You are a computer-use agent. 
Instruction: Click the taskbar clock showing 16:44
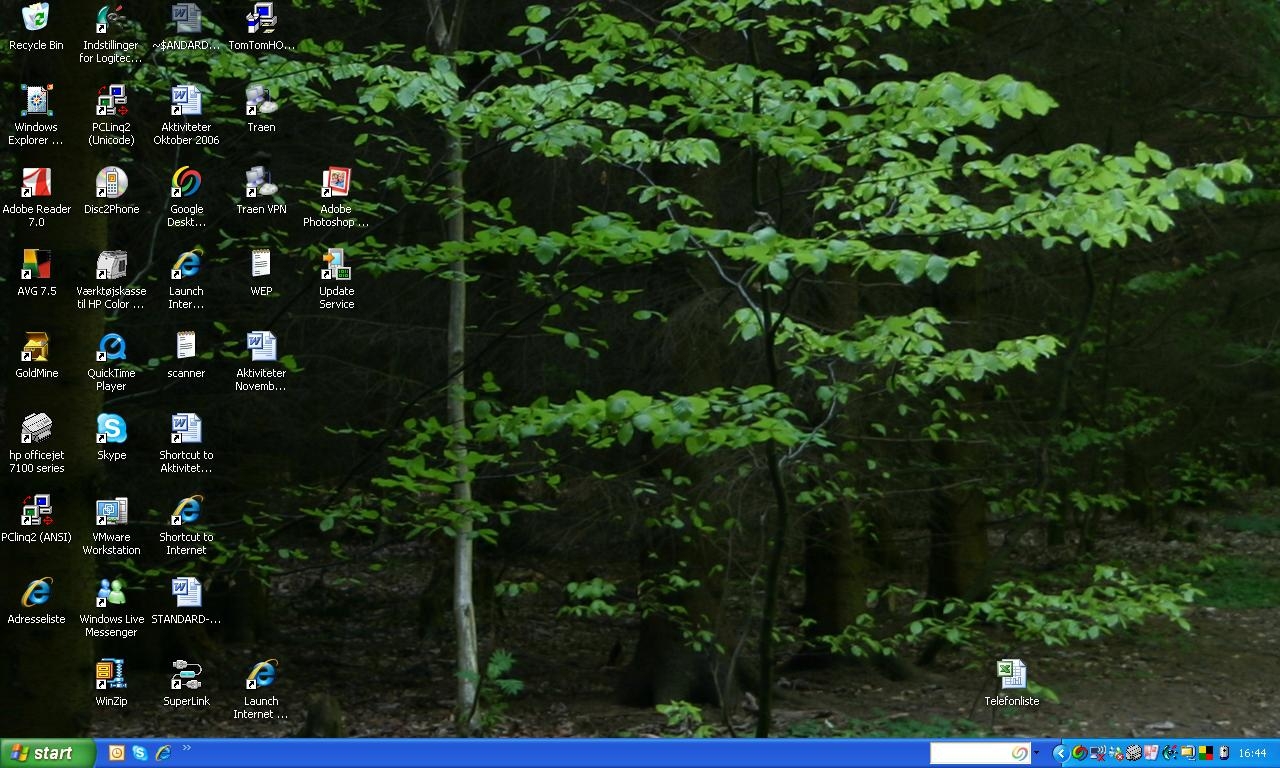1252,753
